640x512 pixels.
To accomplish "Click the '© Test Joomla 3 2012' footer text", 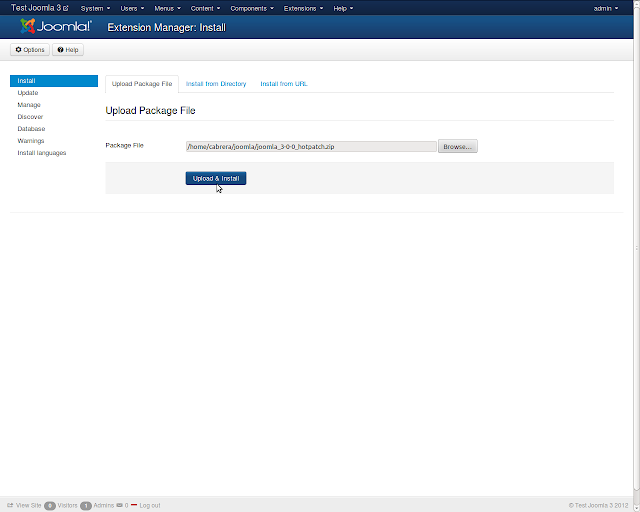I will pyautogui.click(x=598, y=505).
